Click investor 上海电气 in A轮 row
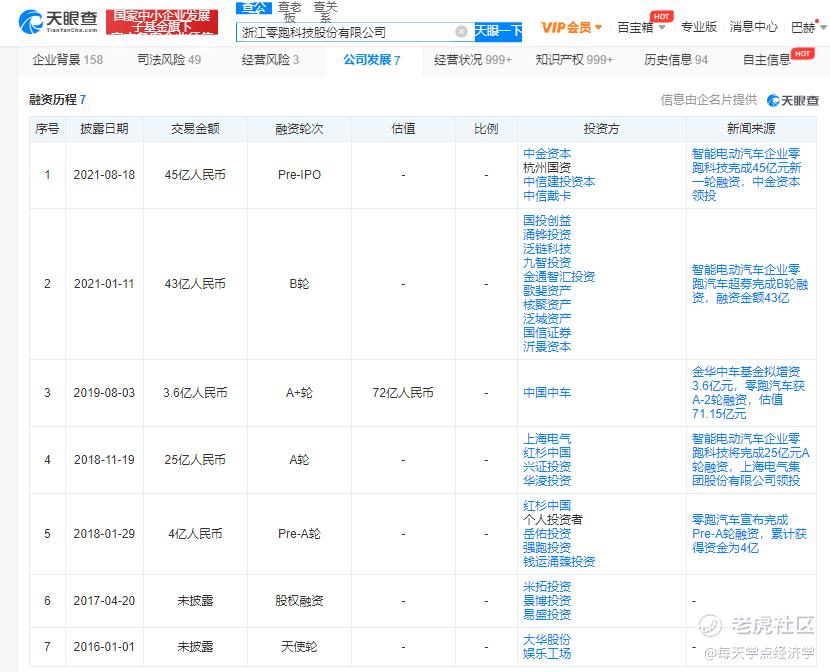830x672 pixels. point(547,438)
